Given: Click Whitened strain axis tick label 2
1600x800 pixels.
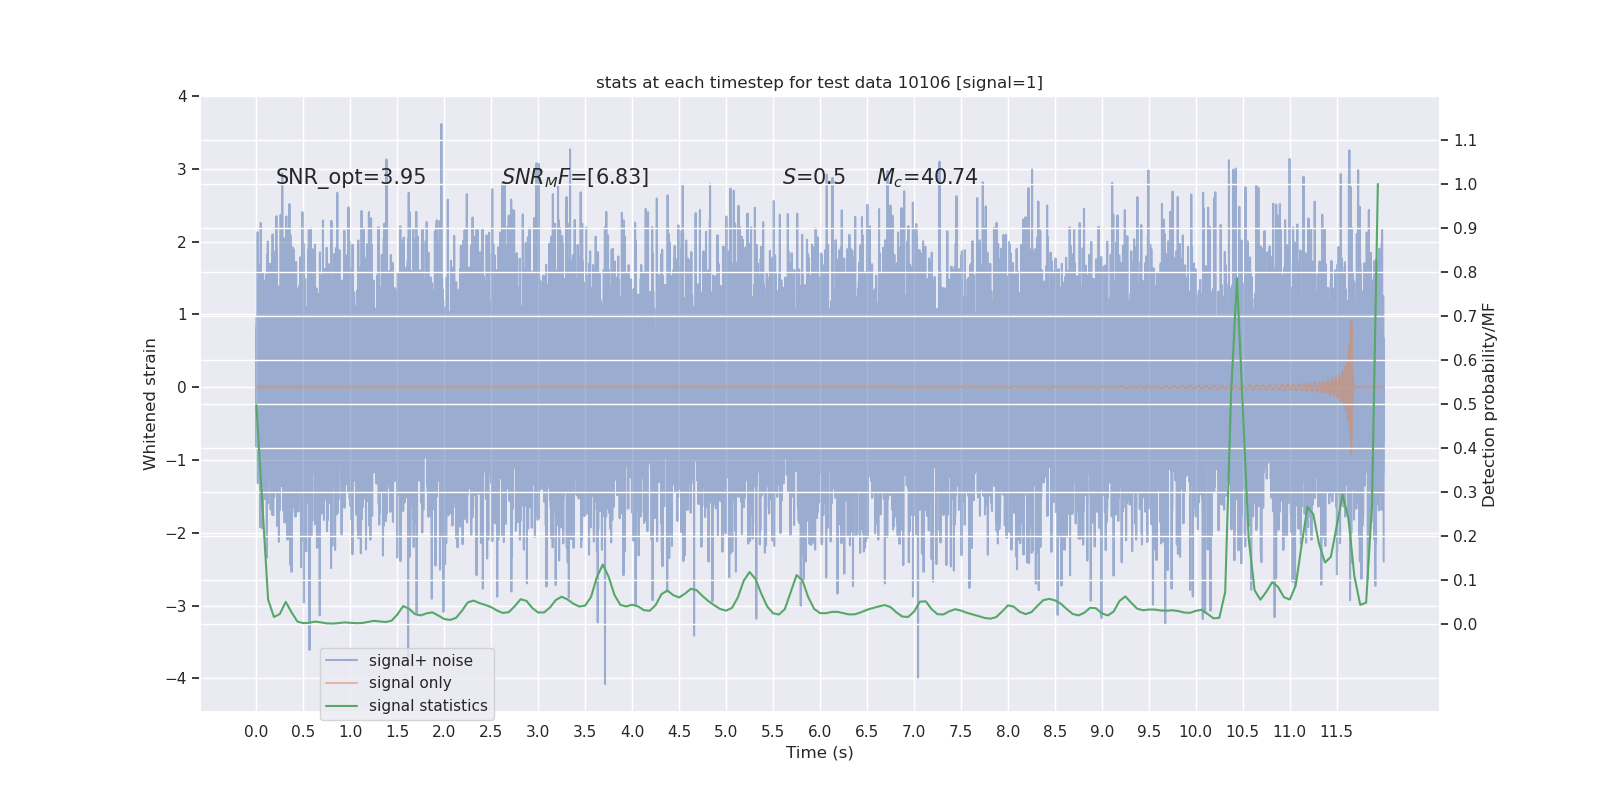Looking at the screenshot, I should pyautogui.click(x=182, y=242).
